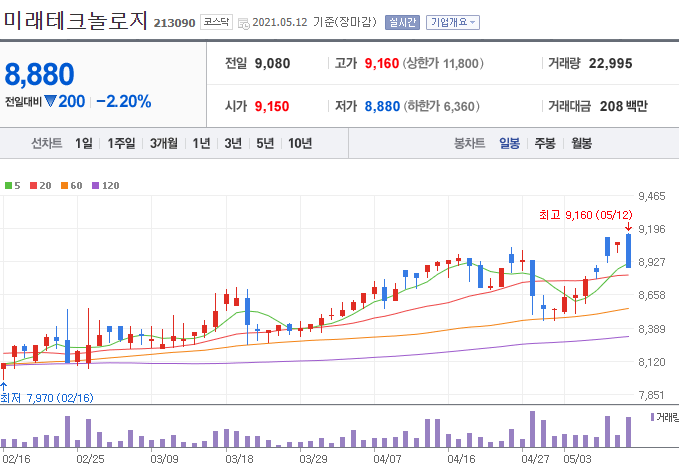The image size is (679, 472).
Task: Click the stock code 213090
Action: tap(175, 23)
